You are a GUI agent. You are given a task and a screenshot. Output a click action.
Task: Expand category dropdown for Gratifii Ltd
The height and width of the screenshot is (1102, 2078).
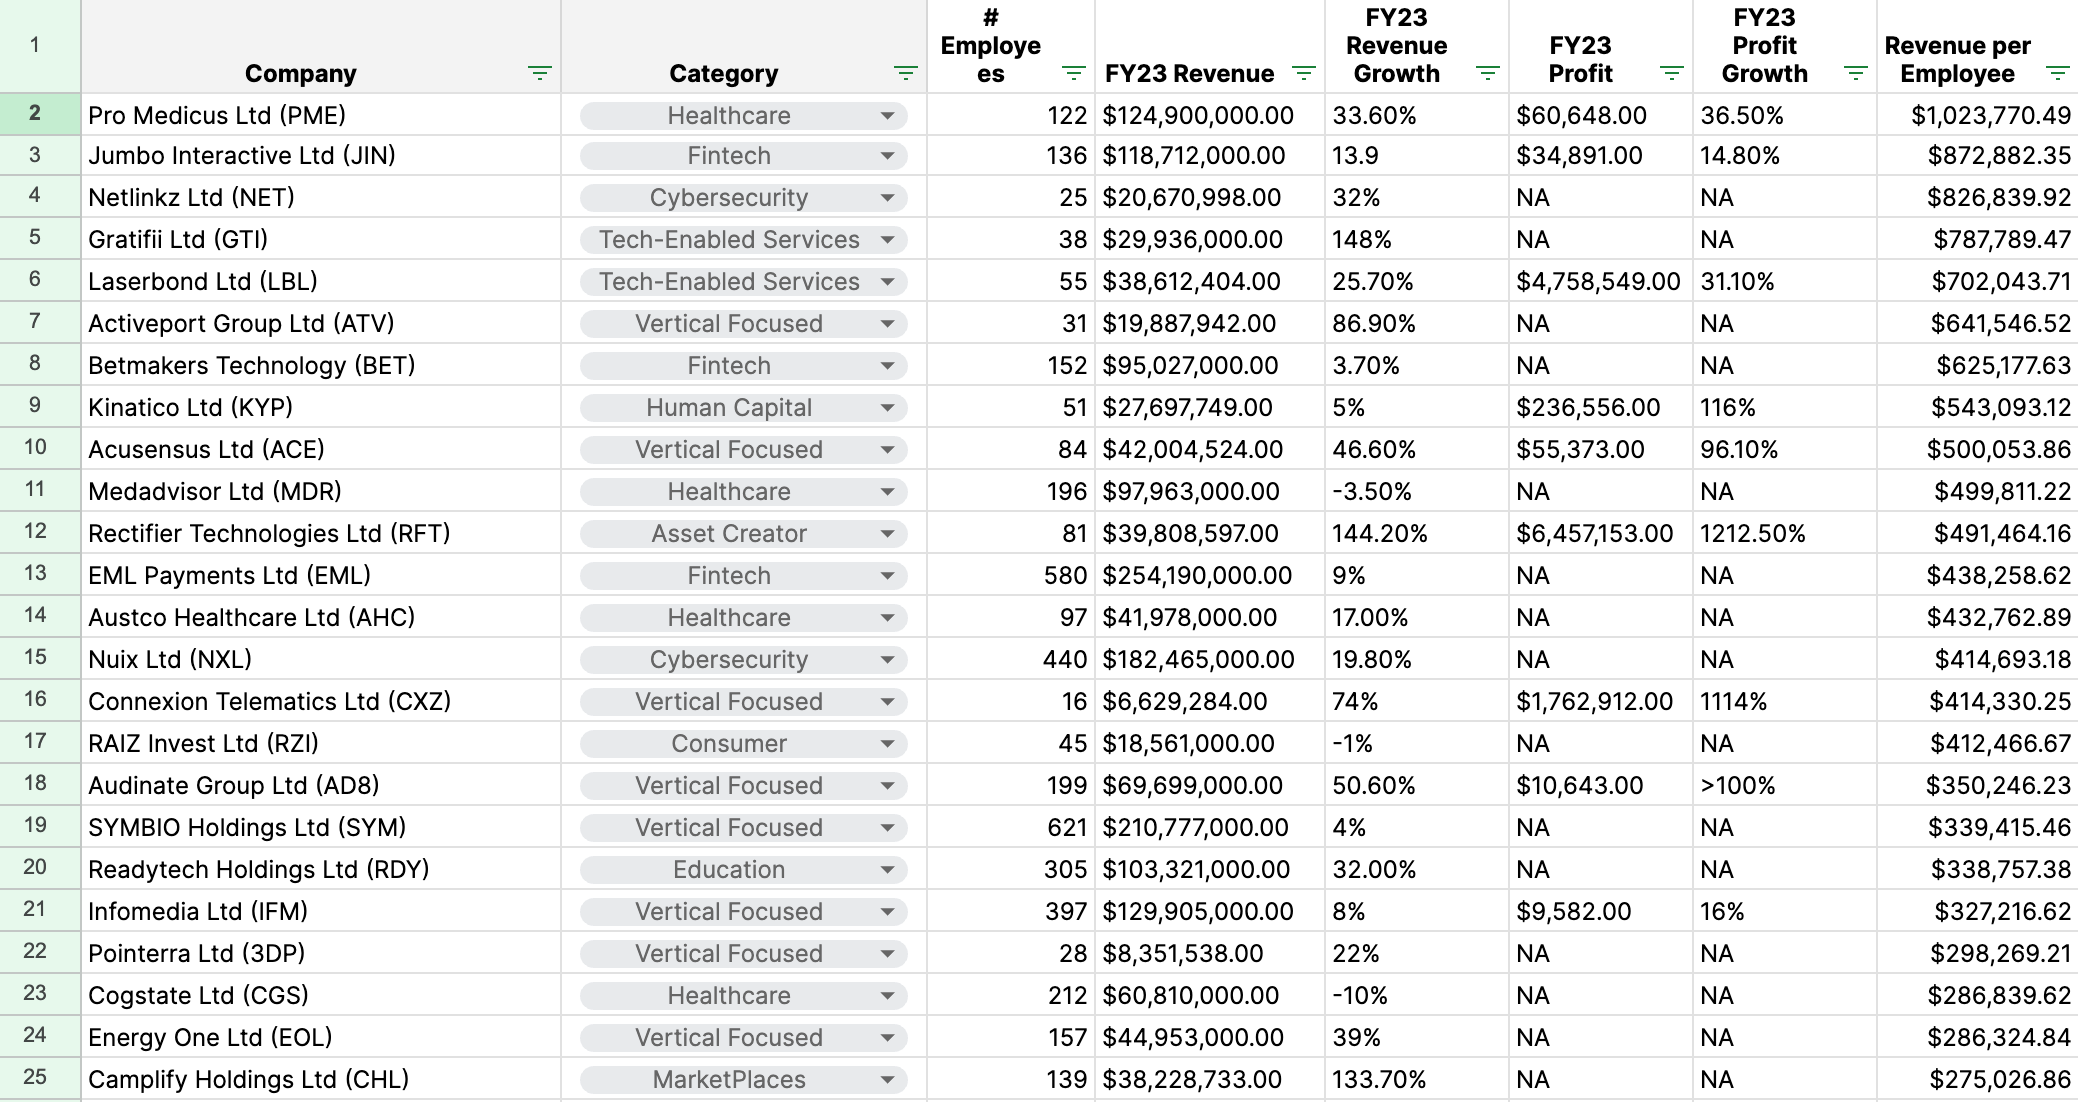887,240
